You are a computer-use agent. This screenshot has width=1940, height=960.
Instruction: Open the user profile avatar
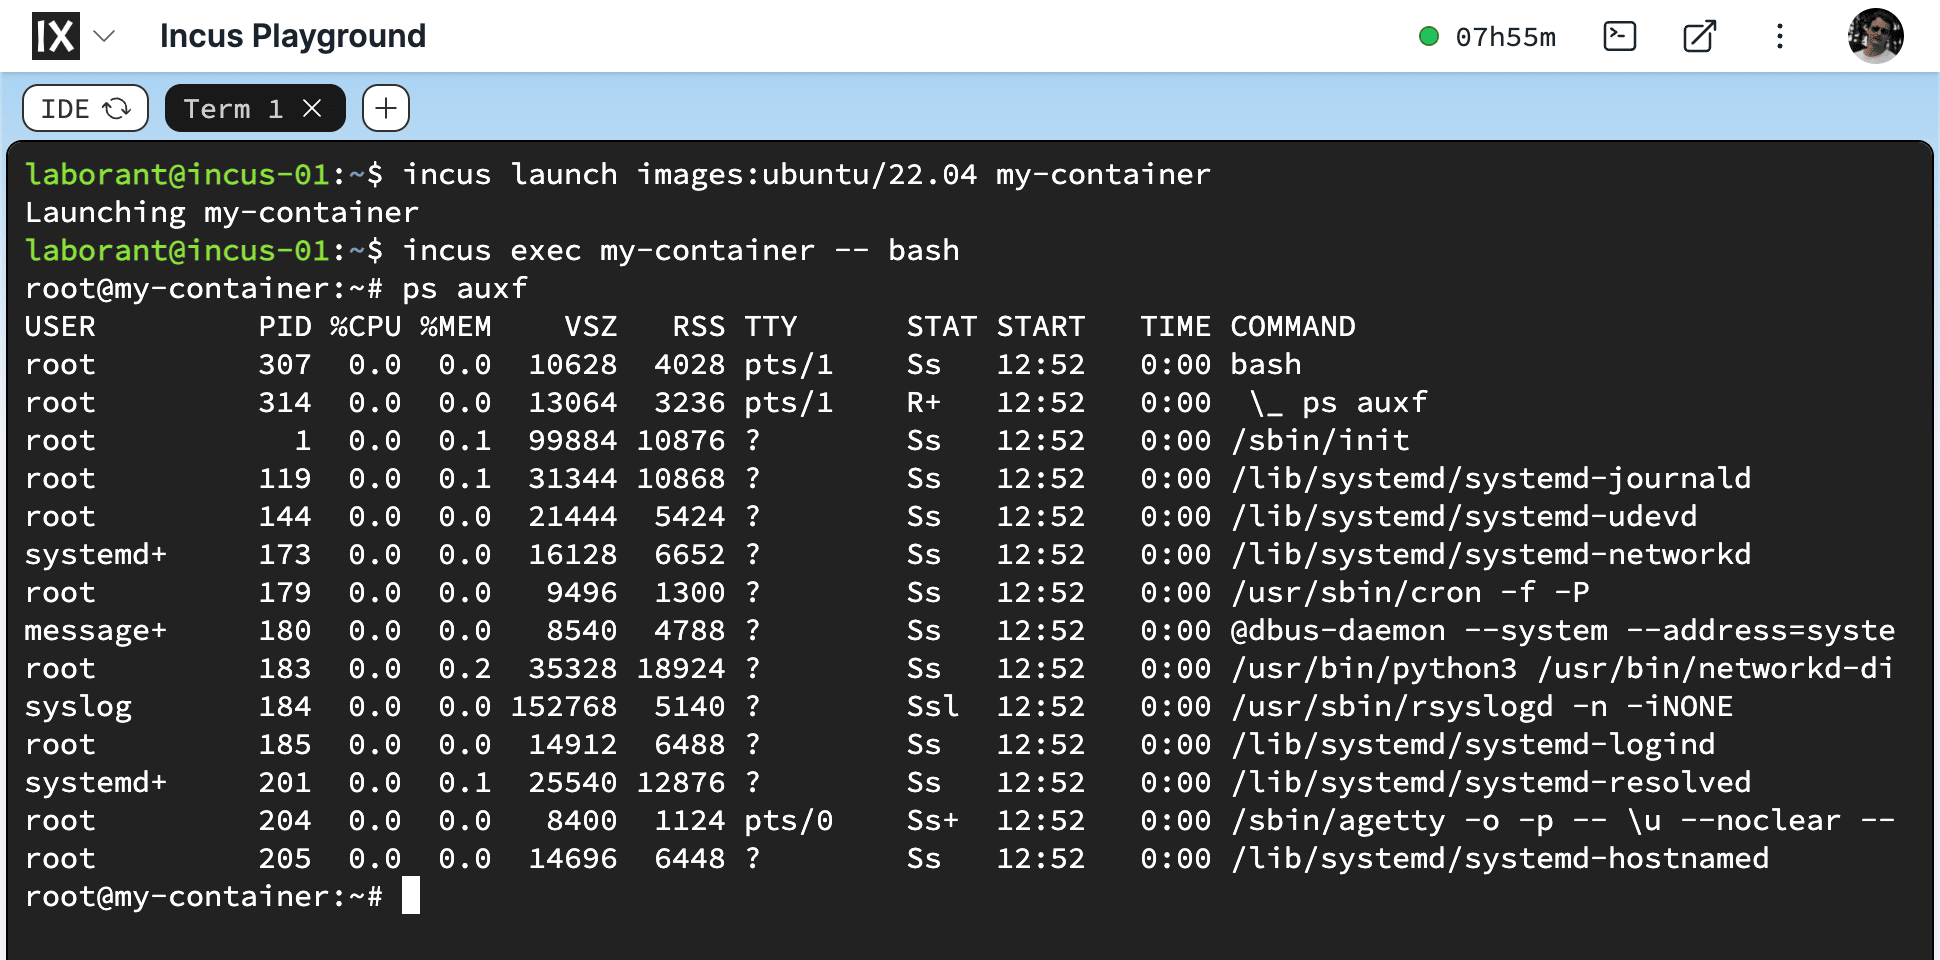point(1876,36)
